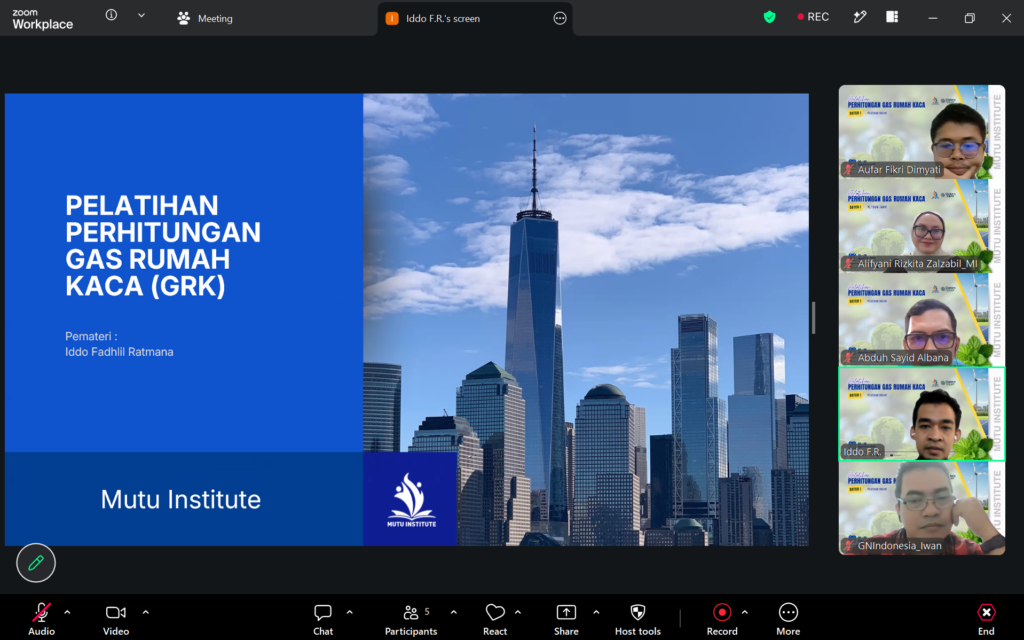Minimize the Zoom window
This screenshot has width=1024, height=640.
click(933, 18)
